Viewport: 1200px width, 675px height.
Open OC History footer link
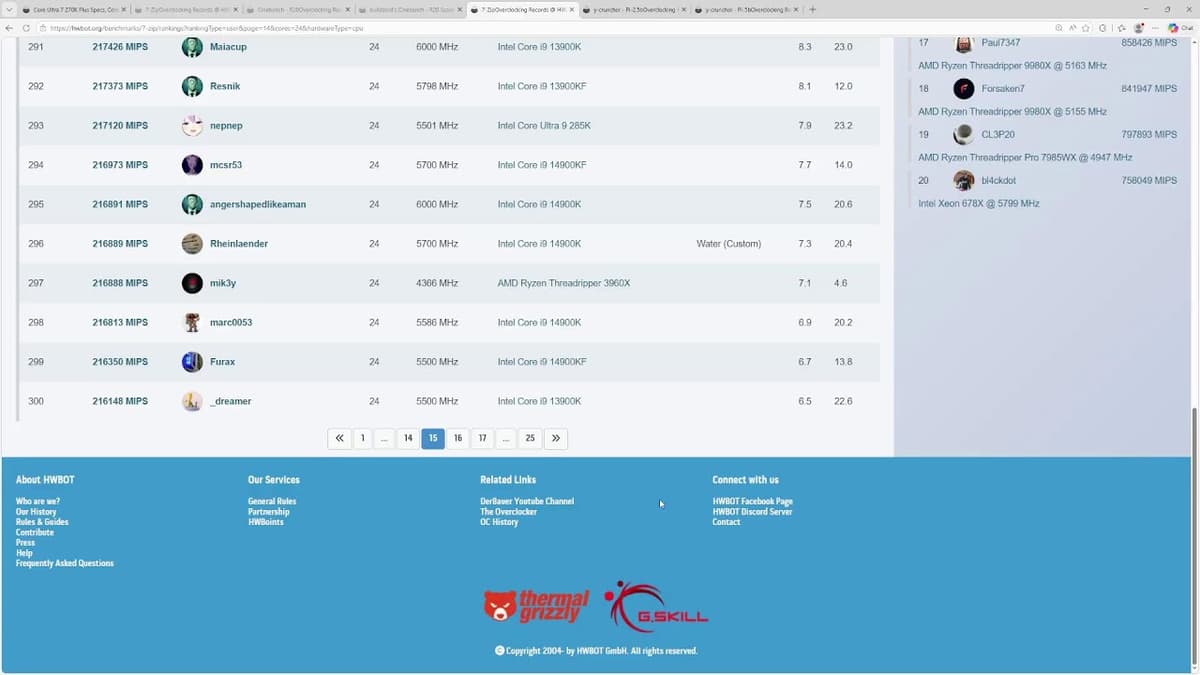click(499, 522)
